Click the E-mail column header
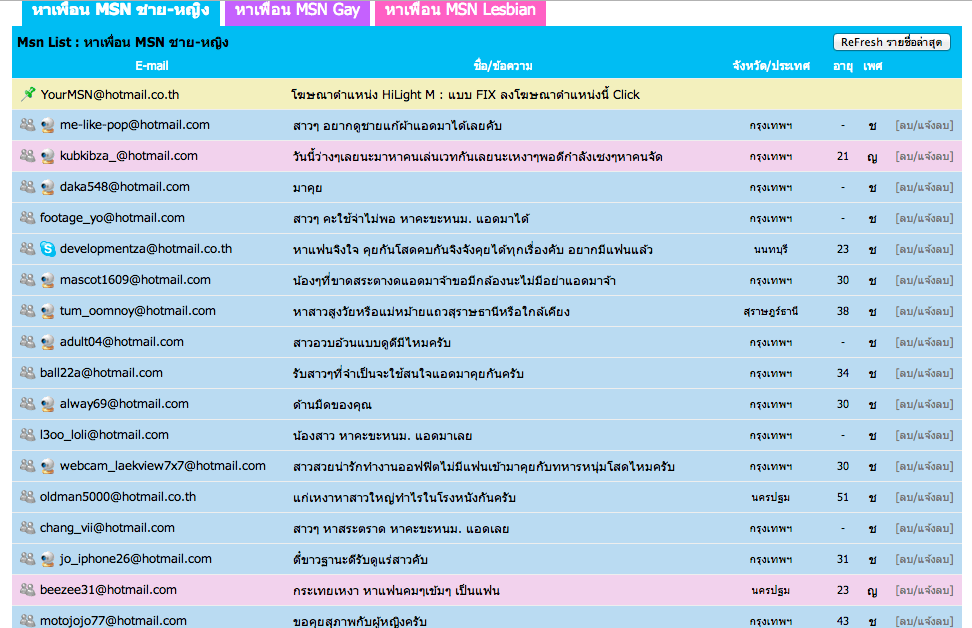The image size is (972, 628). point(152,66)
